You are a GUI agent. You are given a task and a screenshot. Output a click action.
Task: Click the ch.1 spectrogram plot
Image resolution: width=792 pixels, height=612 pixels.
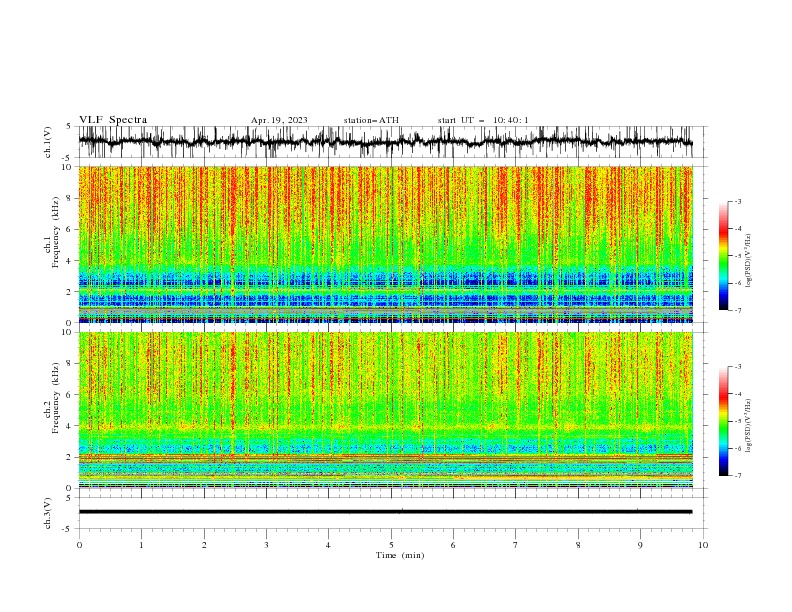pyautogui.click(x=386, y=244)
